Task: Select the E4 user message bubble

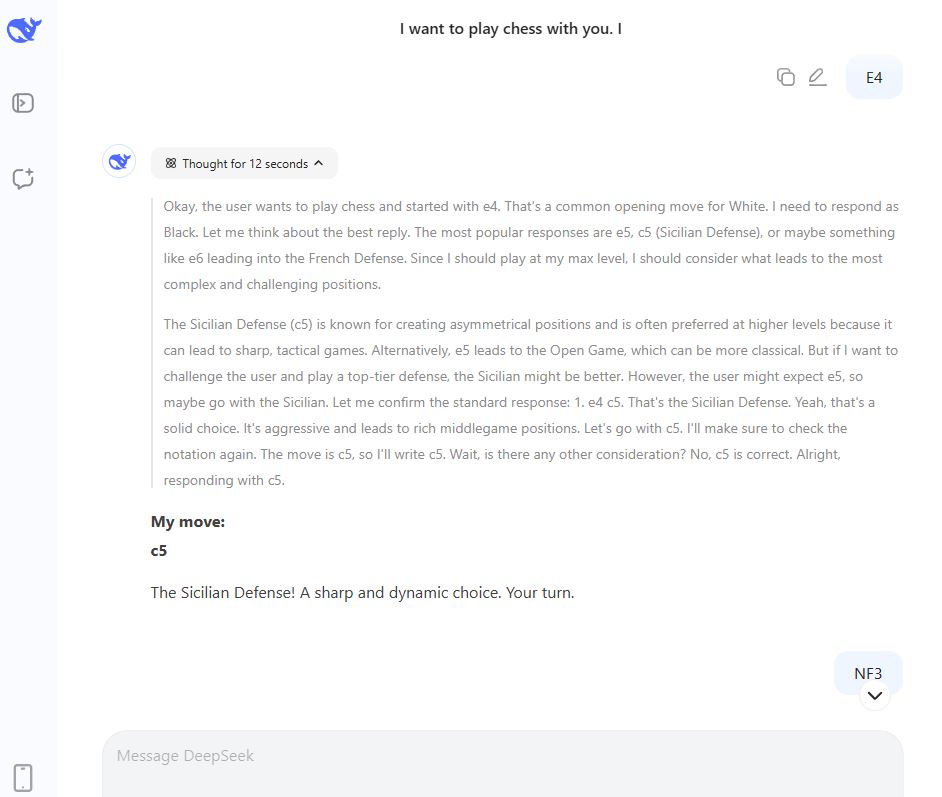Action: click(x=874, y=77)
